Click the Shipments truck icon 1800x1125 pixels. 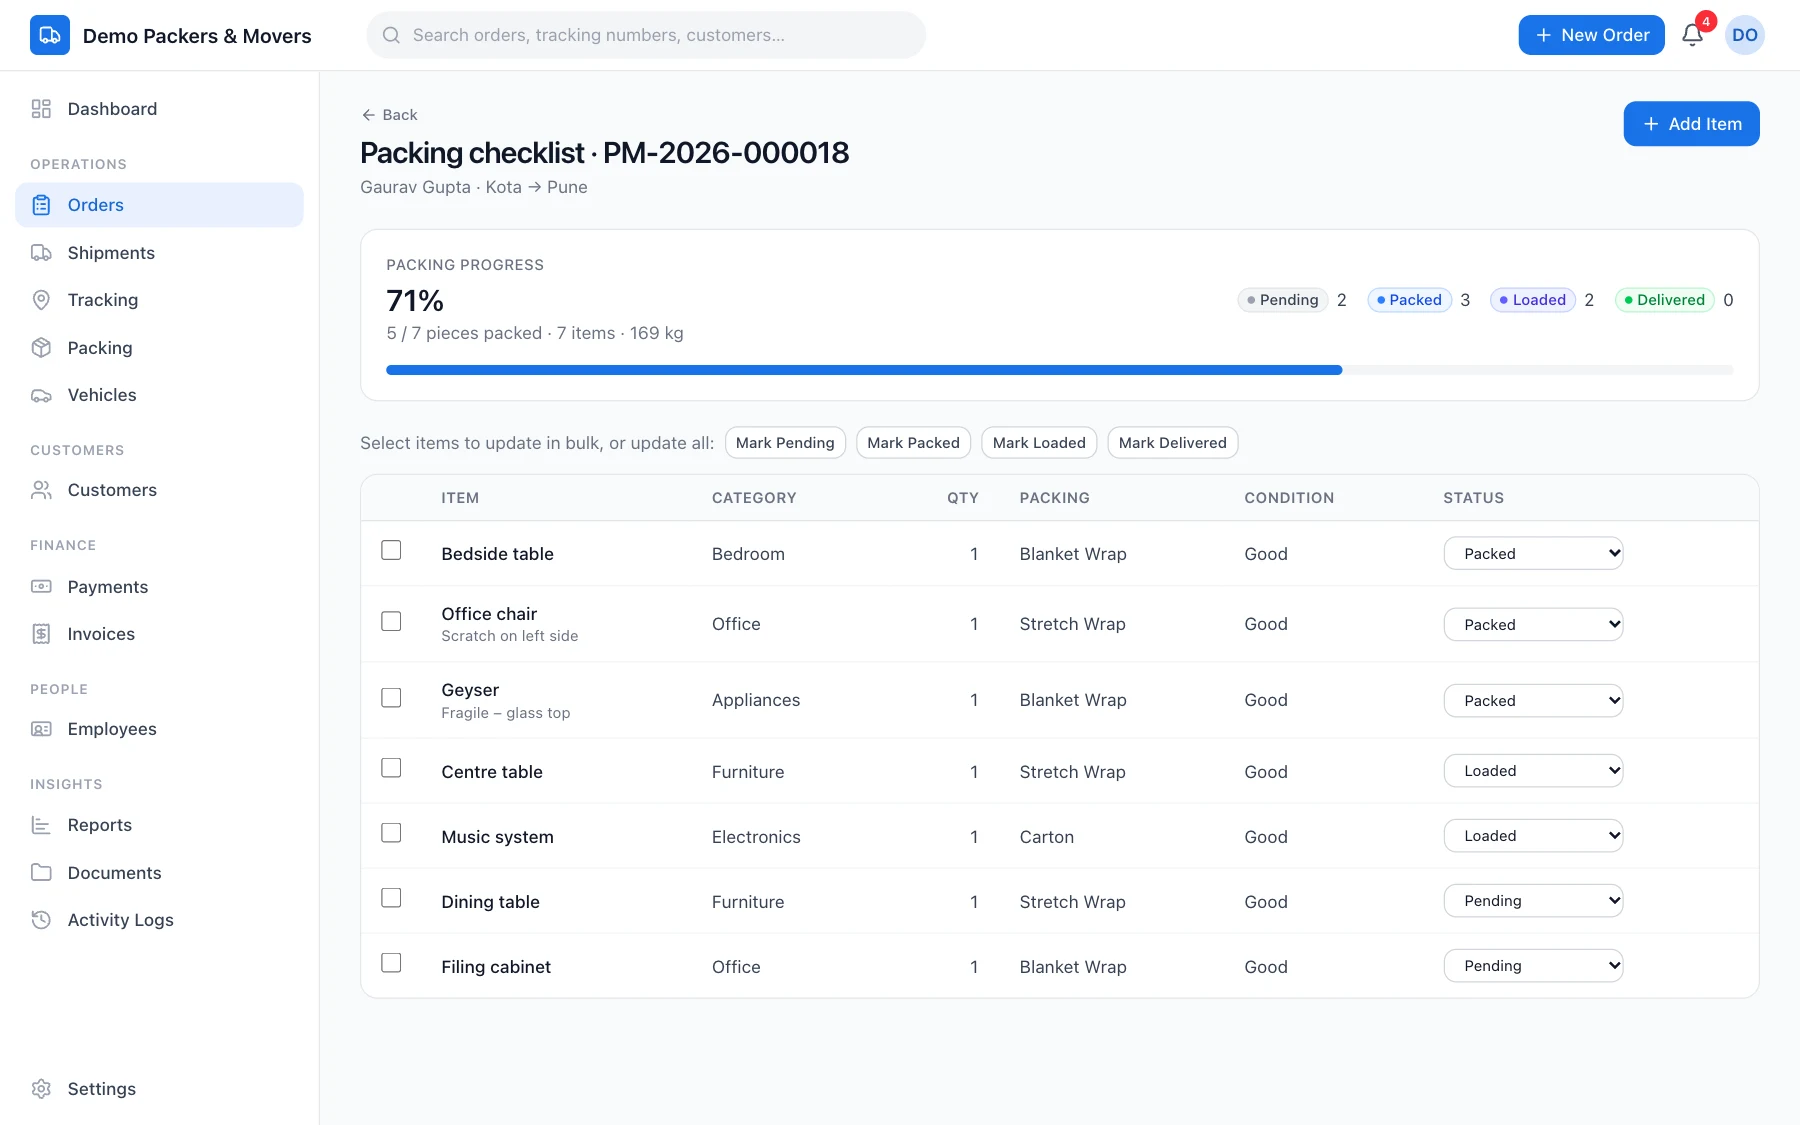(41, 253)
